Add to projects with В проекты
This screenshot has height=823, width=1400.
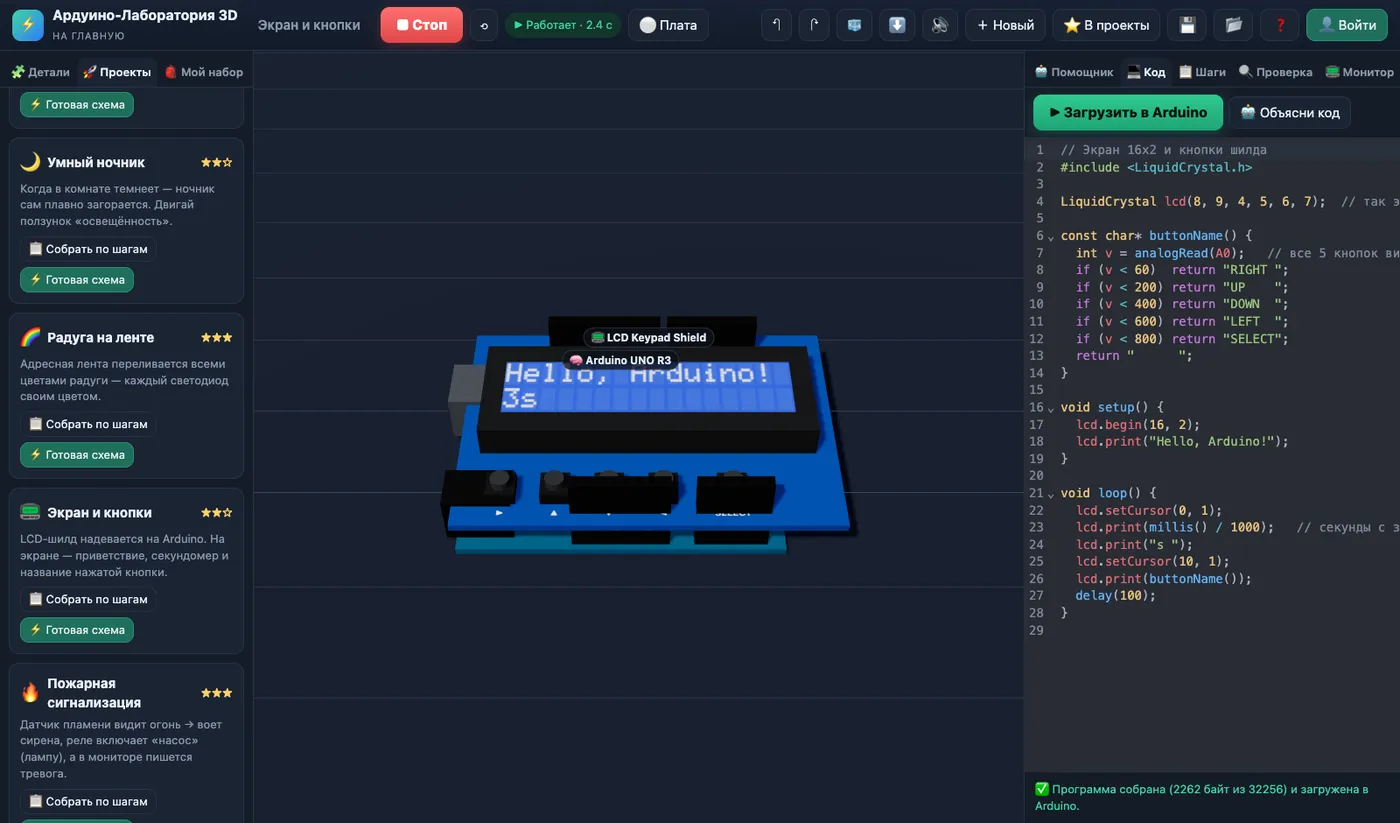click(x=1106, y=25)
